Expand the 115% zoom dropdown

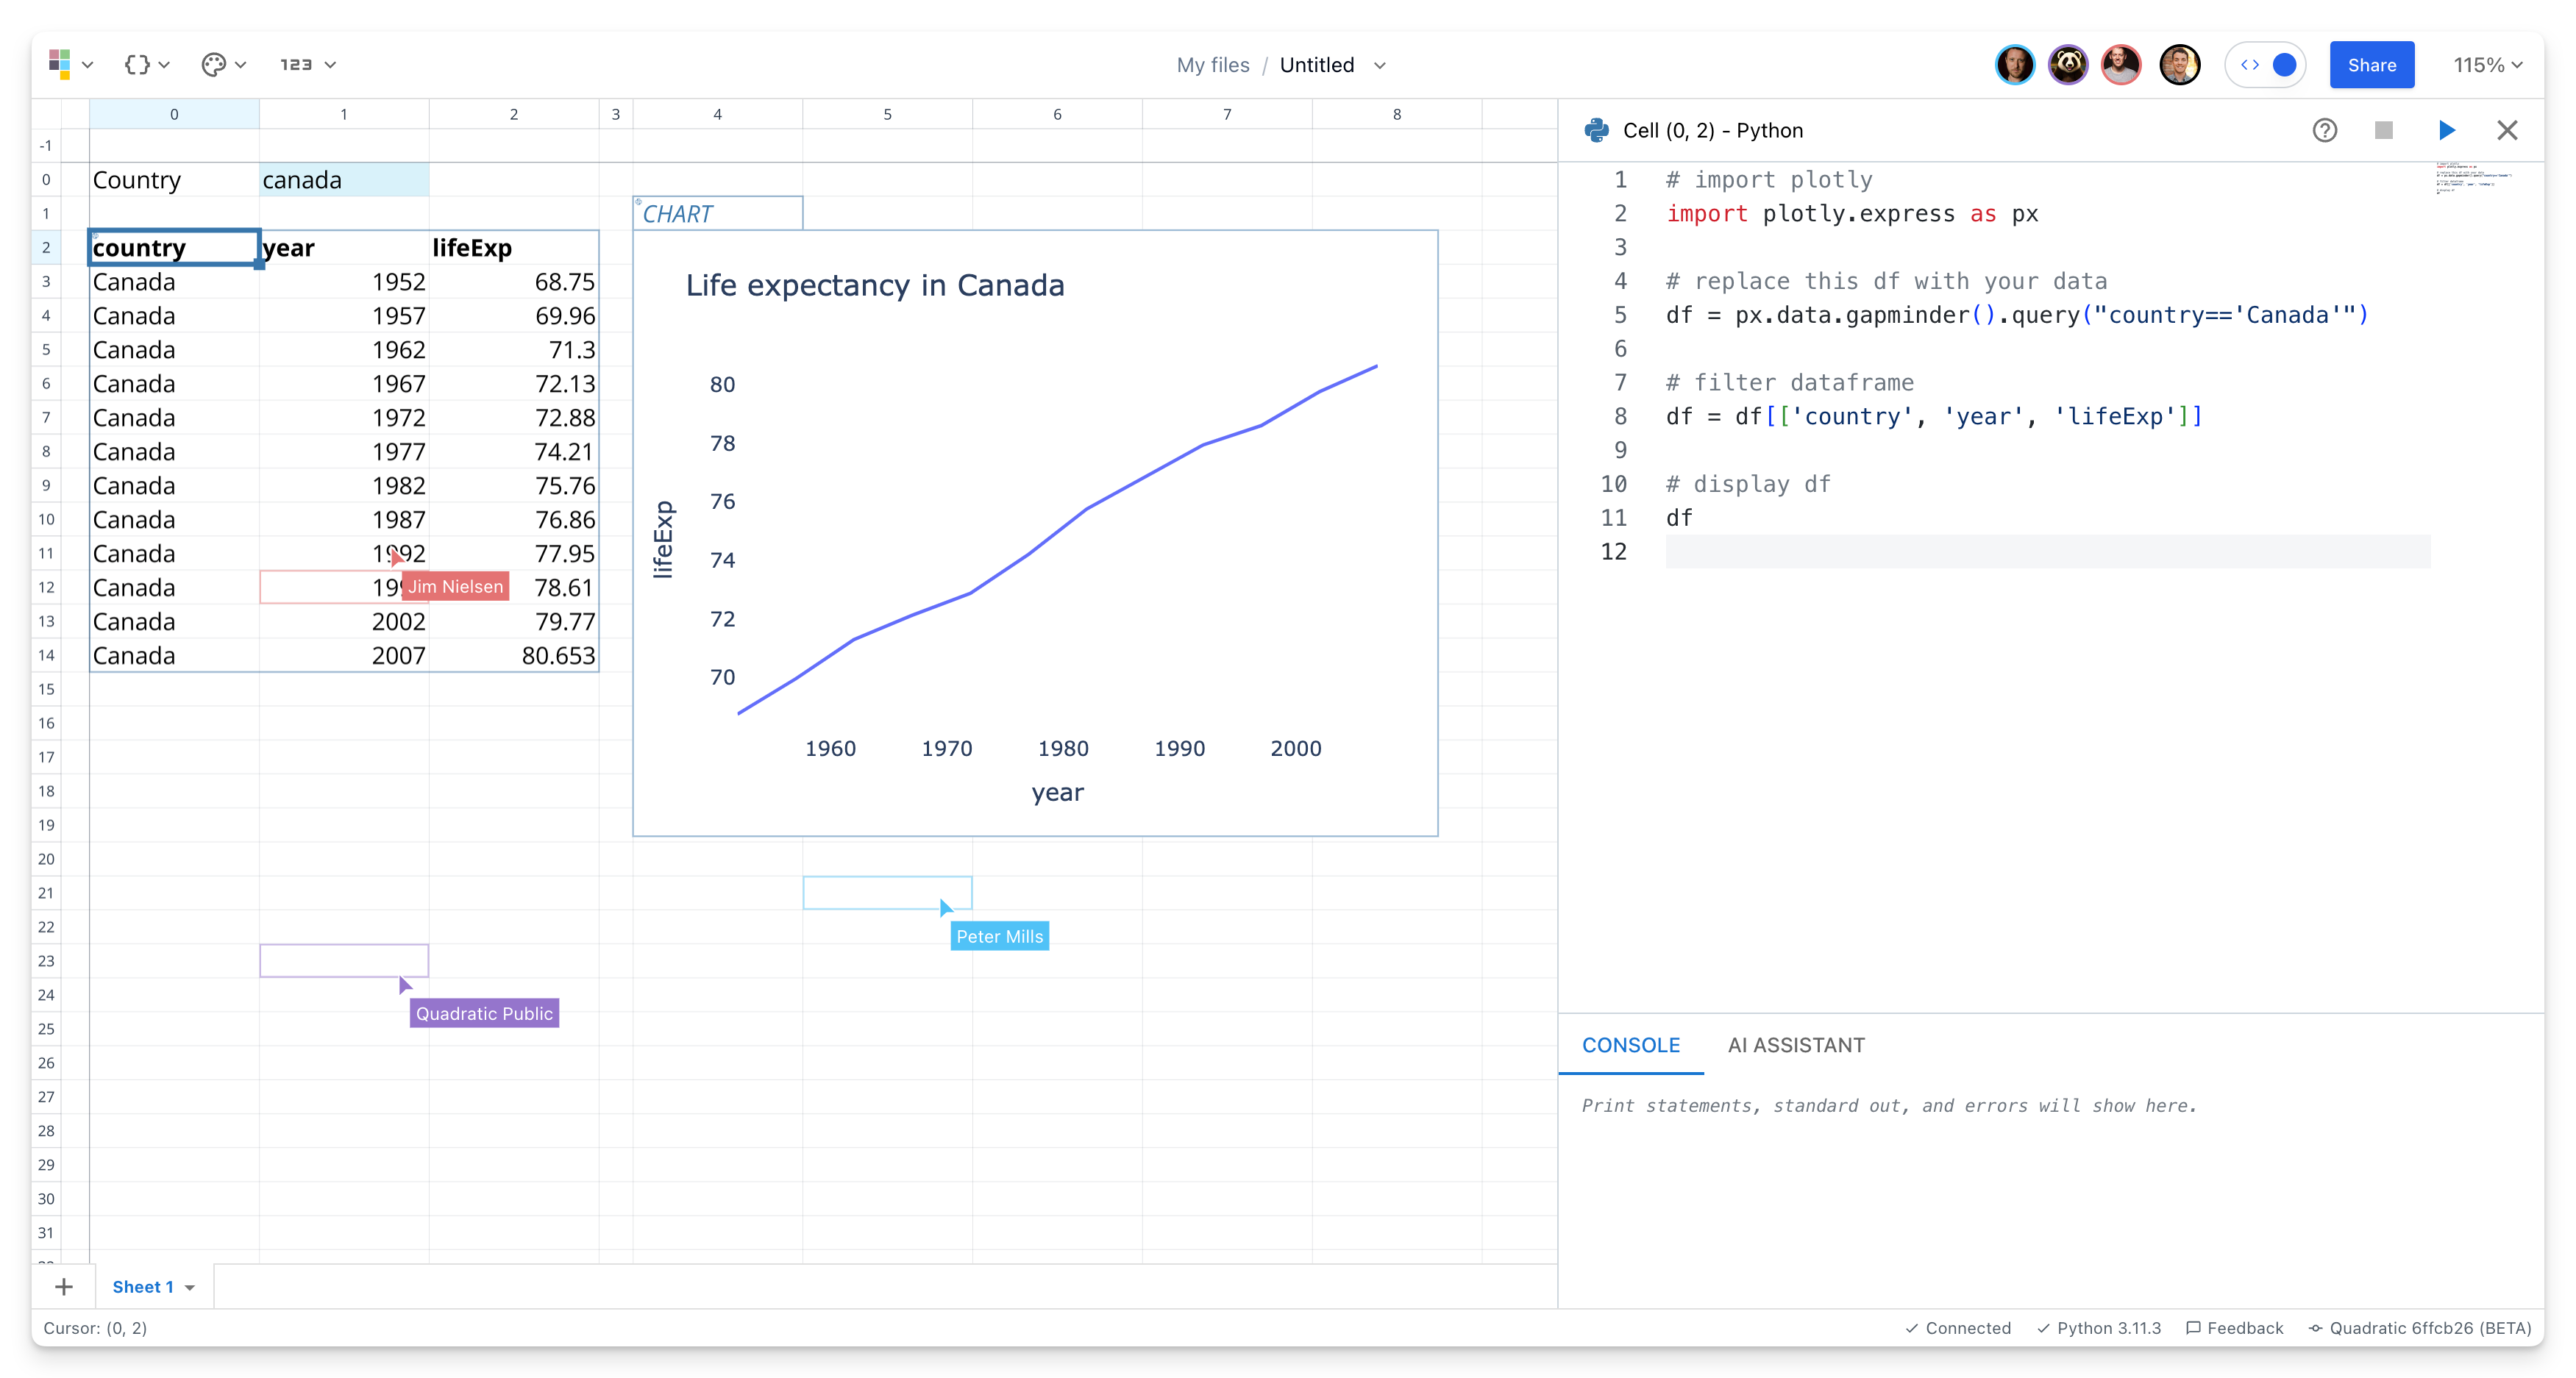tap(2488, 65)
